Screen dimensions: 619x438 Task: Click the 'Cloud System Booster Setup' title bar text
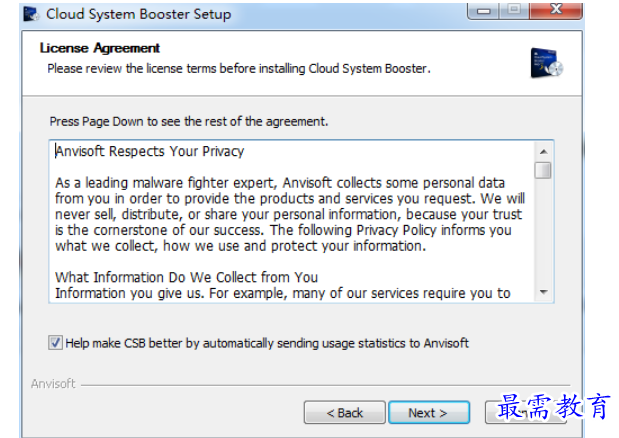point(139,14)
